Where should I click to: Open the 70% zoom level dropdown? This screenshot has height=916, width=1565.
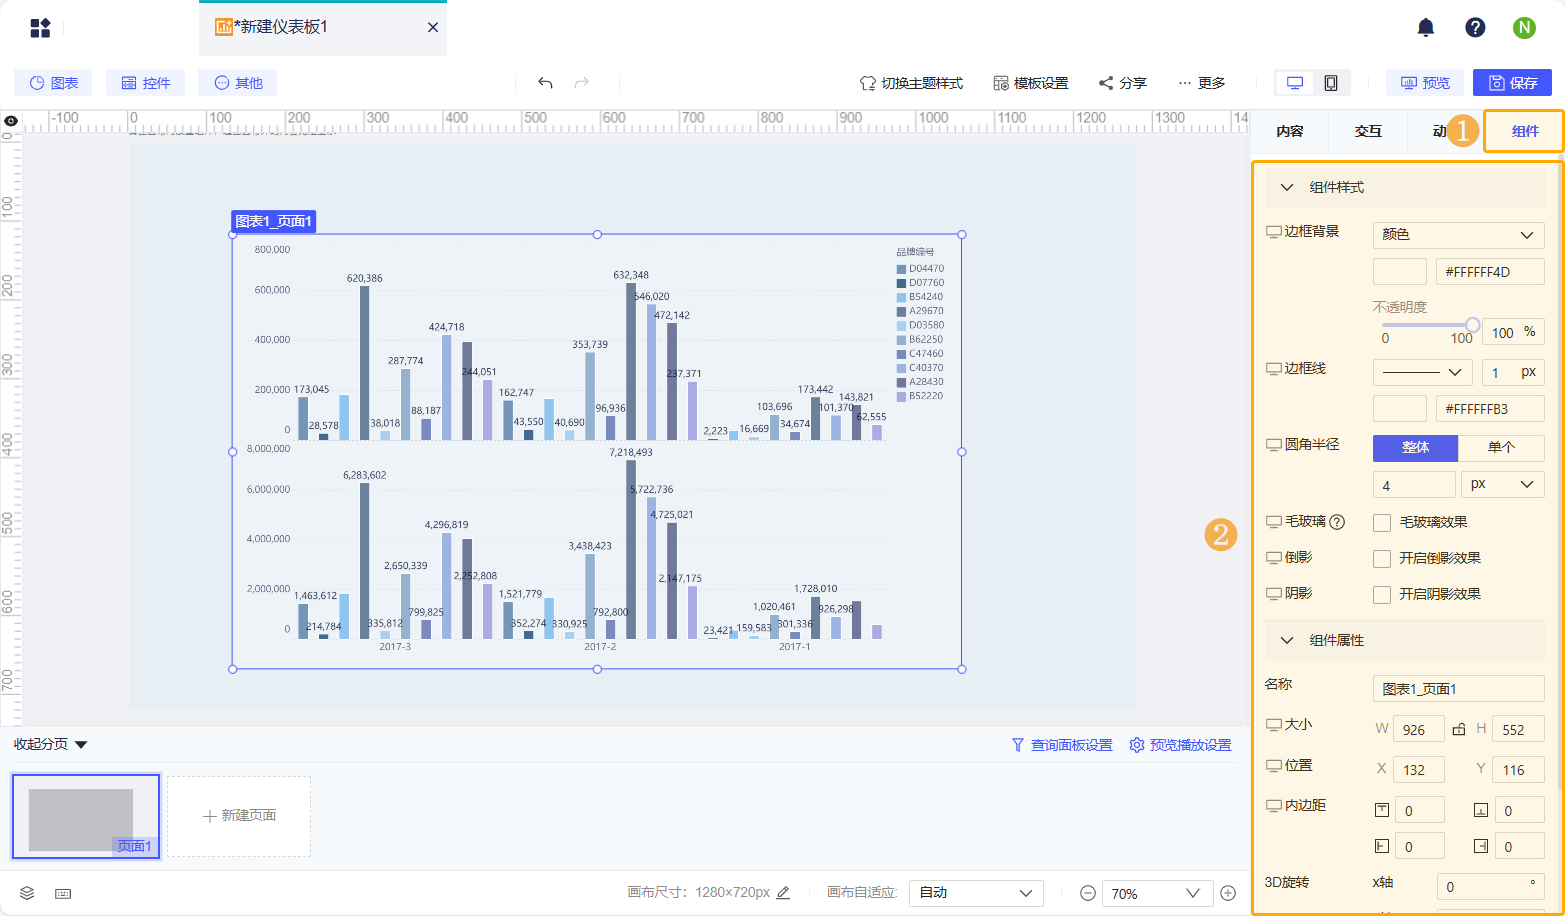[x=1157, y=893]
